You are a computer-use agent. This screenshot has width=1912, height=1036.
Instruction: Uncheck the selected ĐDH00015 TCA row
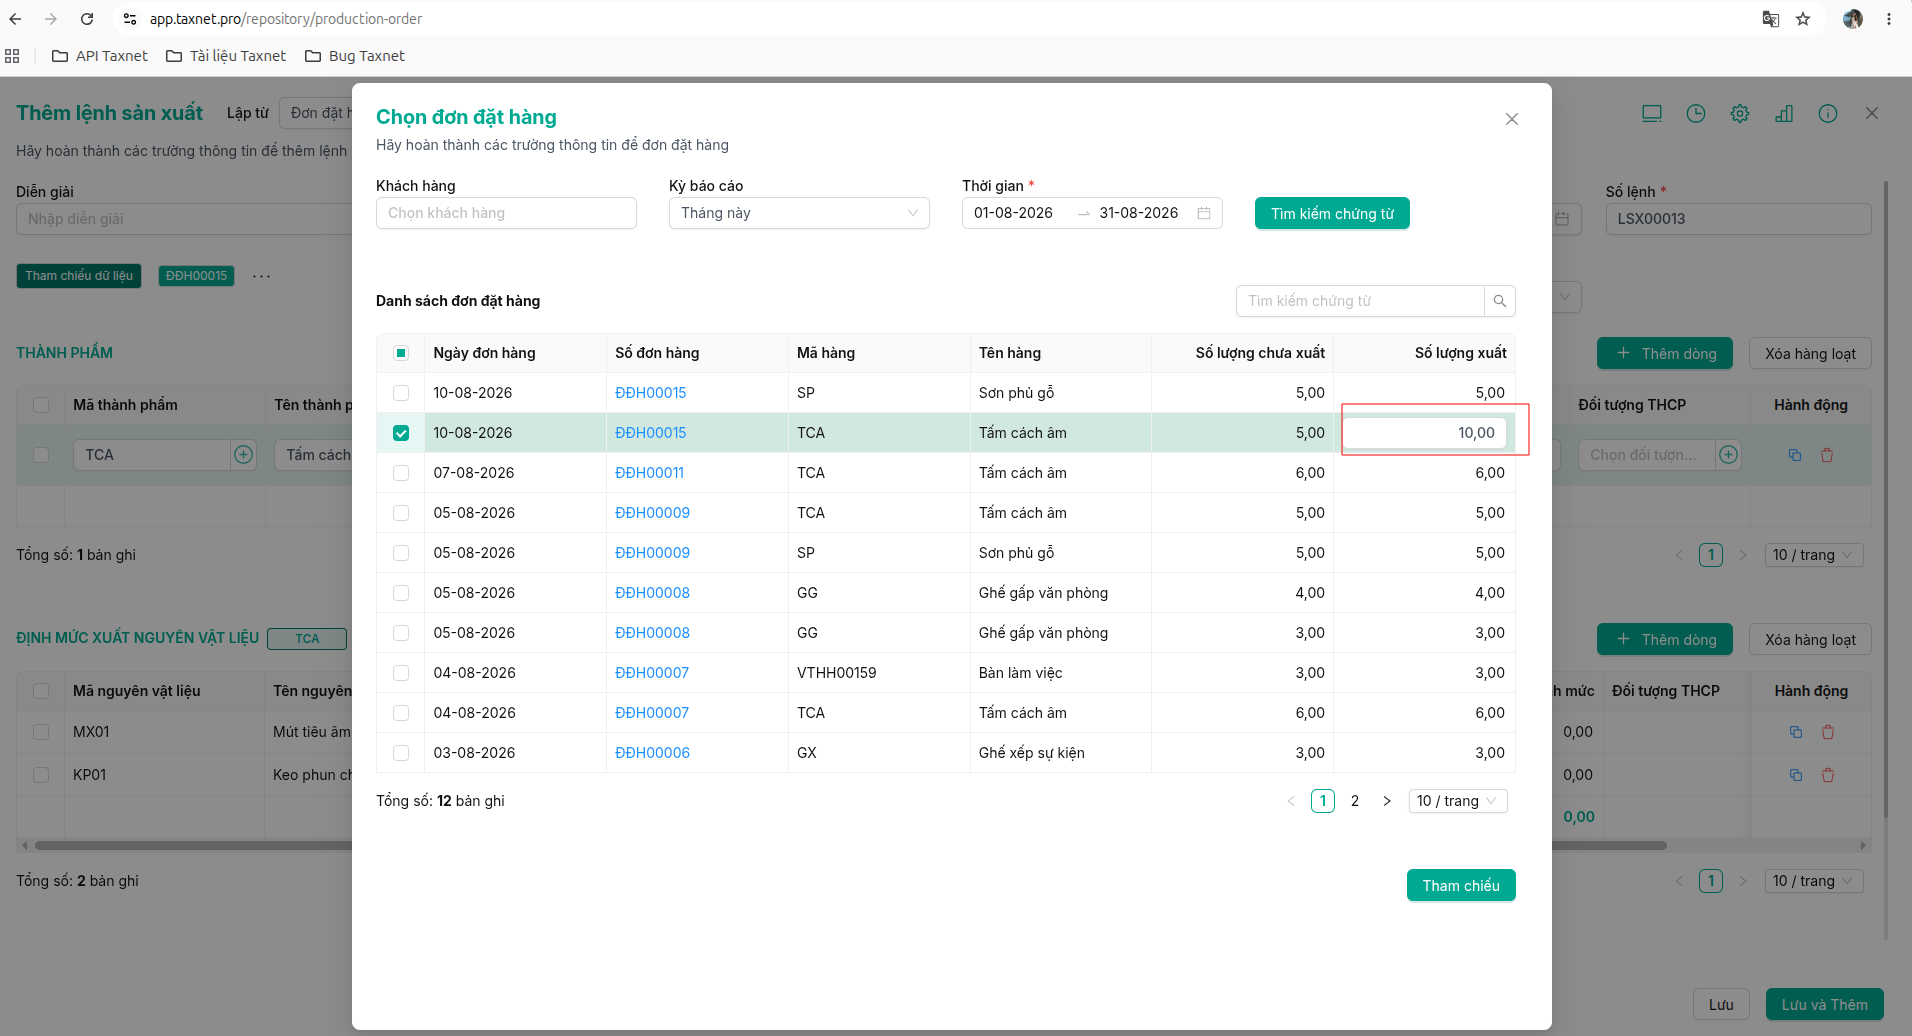(x=401, y=433)
